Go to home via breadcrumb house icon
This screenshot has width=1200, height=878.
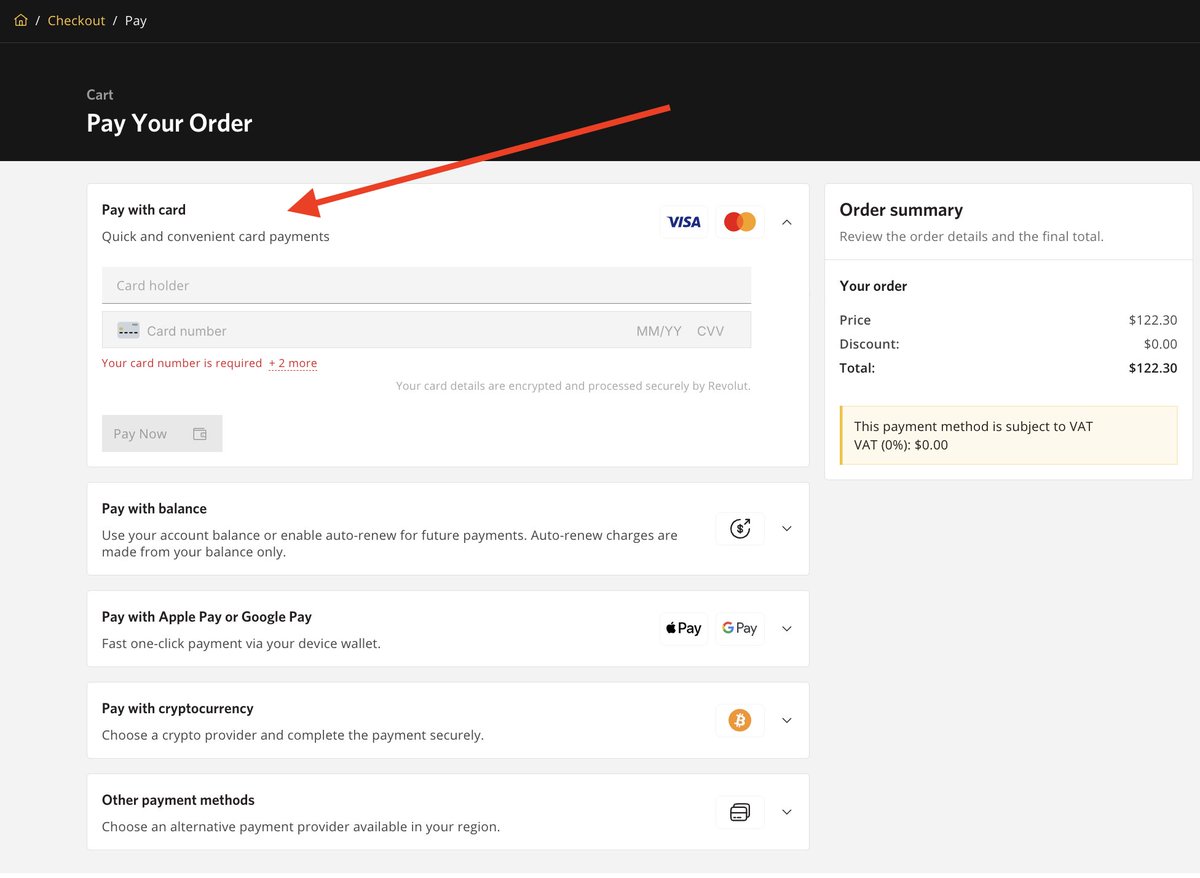(x=21, y=20)
